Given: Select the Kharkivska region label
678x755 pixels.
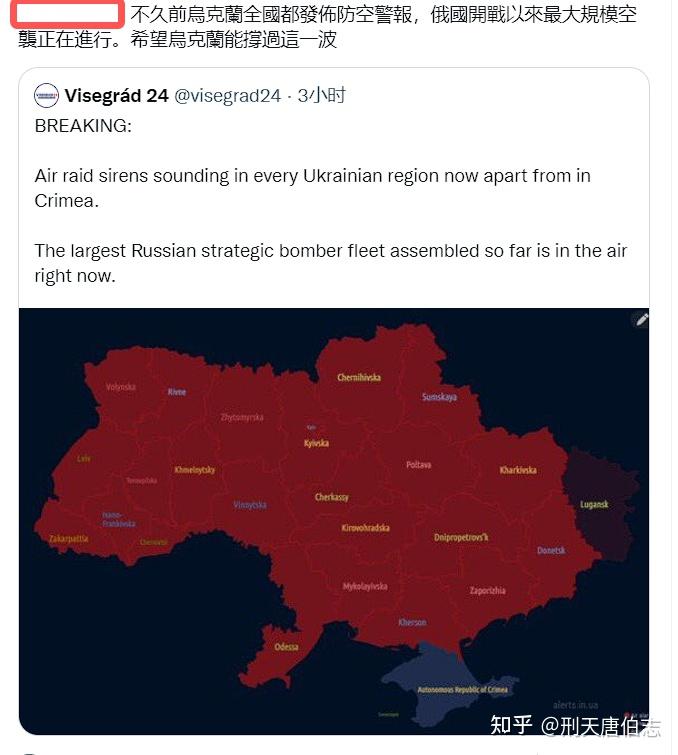Looking at the screenshot, I should [x=518, y=470].
